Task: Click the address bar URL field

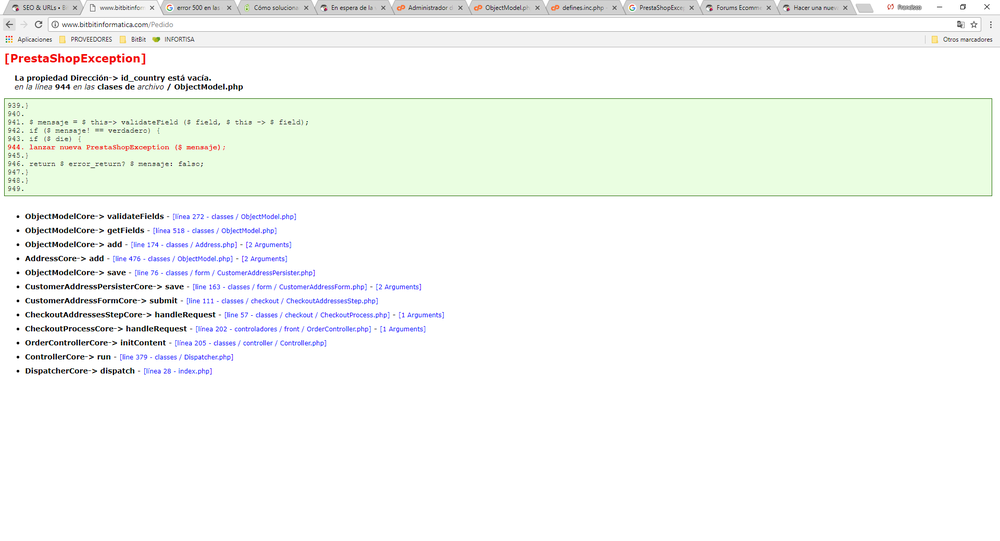Action: 497,24
